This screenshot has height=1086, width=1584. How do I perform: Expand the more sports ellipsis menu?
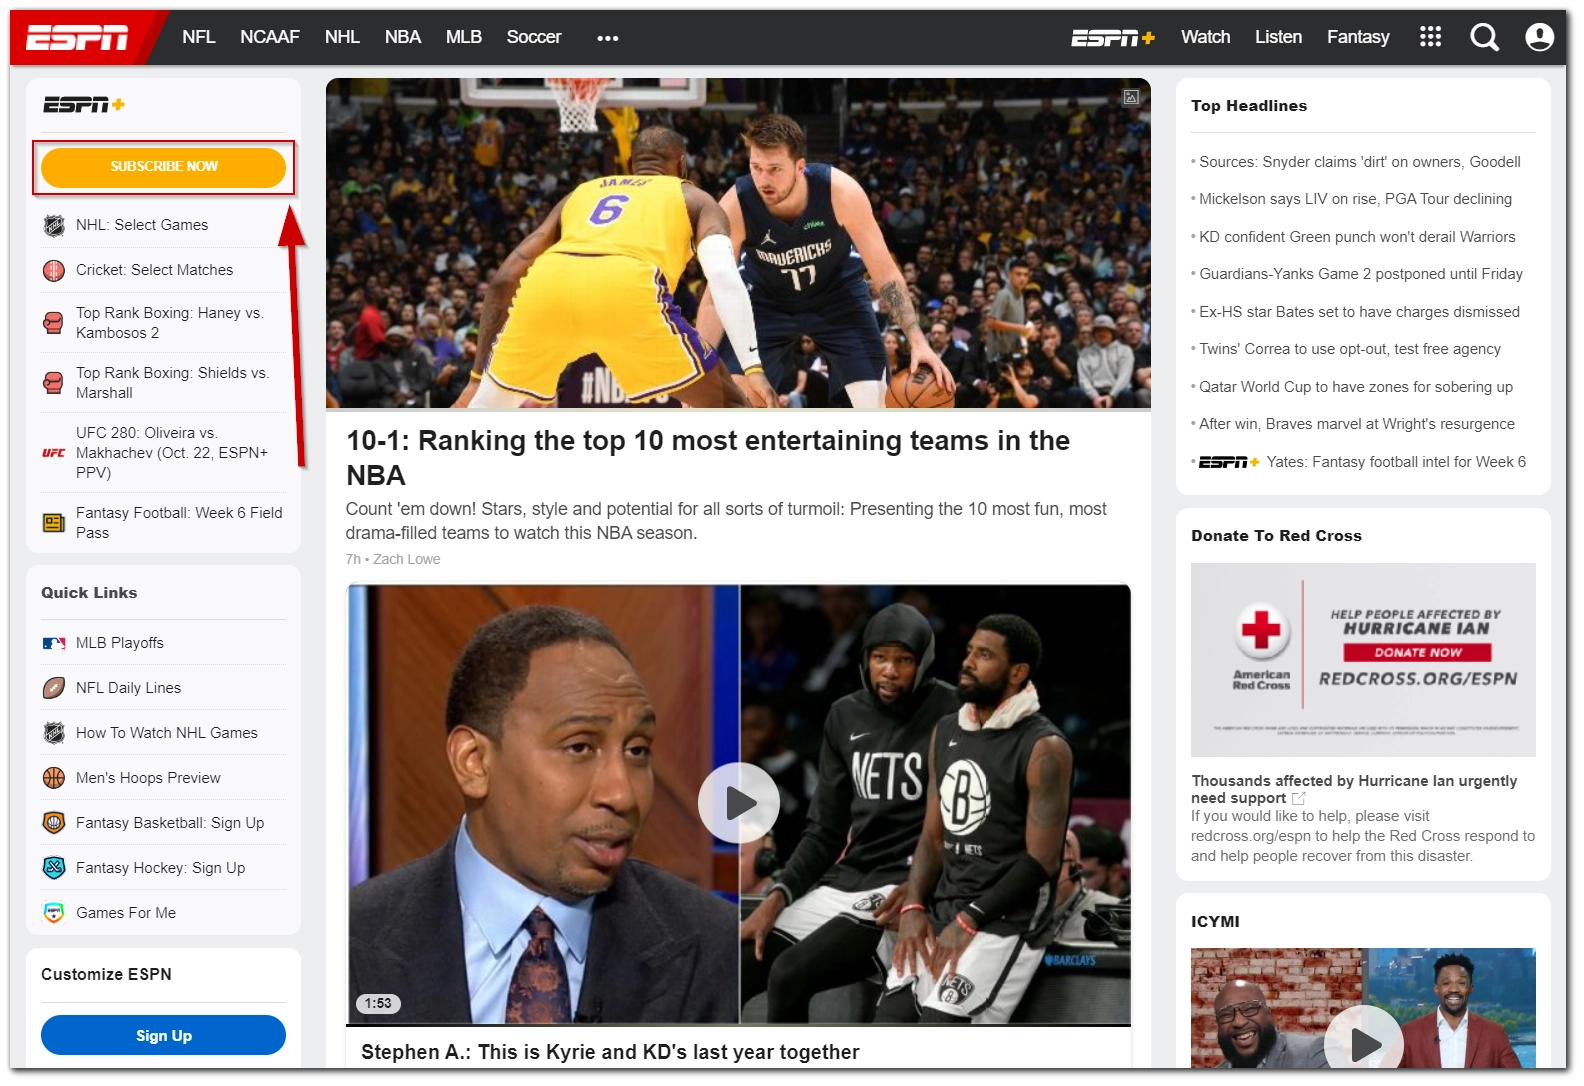[608, 38]
